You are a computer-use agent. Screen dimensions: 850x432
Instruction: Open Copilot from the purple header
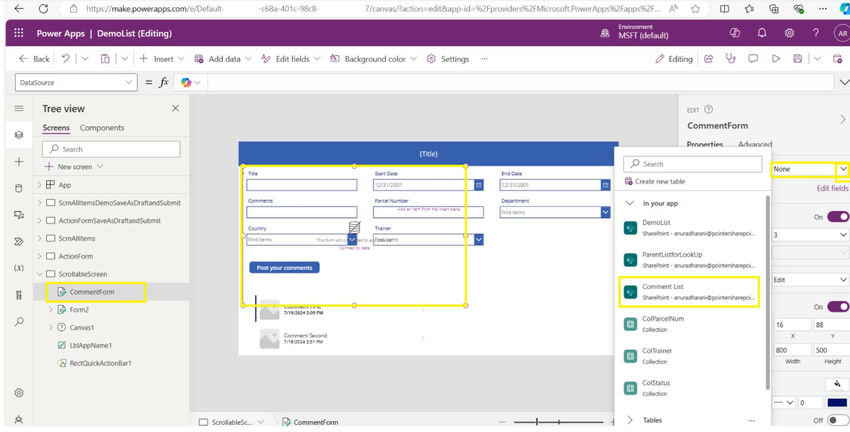[735, 33]
